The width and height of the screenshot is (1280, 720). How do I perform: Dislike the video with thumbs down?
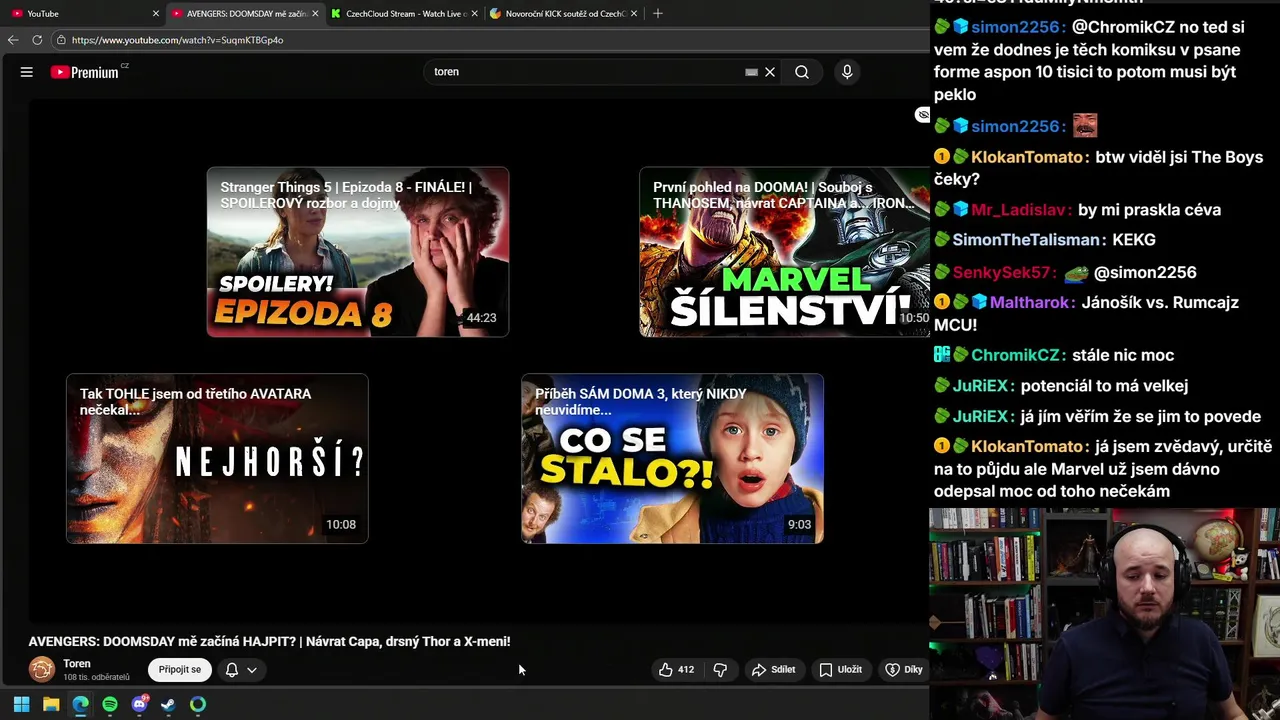(x=720, y=670)
